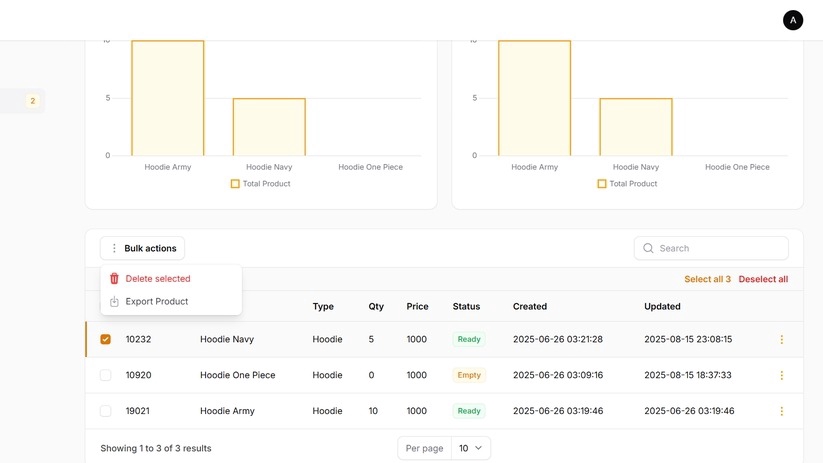Sort table by Created column
The height and width of the screenshot is (463, 823).
click(530, 307)
